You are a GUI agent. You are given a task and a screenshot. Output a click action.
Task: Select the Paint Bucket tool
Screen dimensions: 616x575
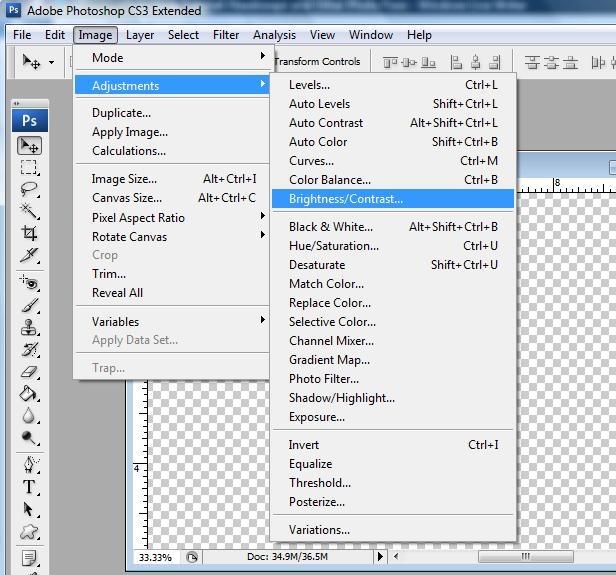[x=29, y=394]
